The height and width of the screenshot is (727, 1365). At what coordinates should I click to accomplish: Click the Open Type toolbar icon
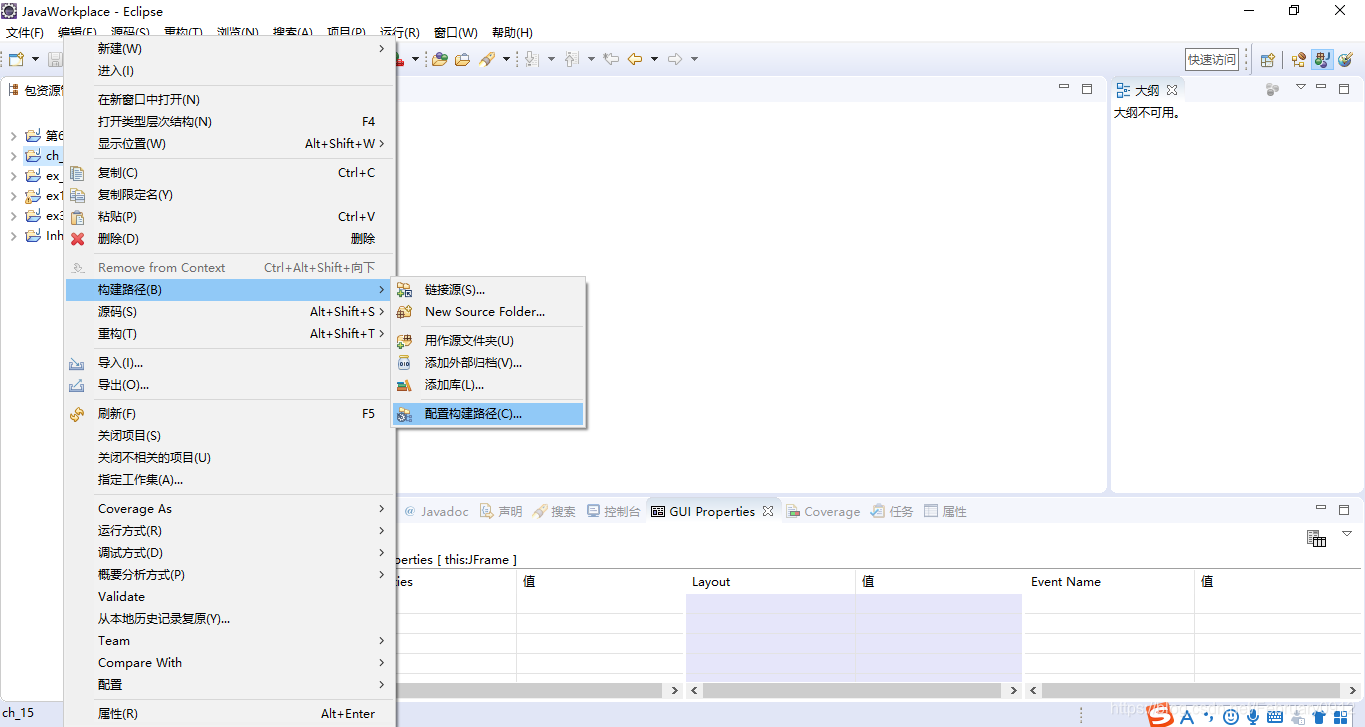pos(440,59)
